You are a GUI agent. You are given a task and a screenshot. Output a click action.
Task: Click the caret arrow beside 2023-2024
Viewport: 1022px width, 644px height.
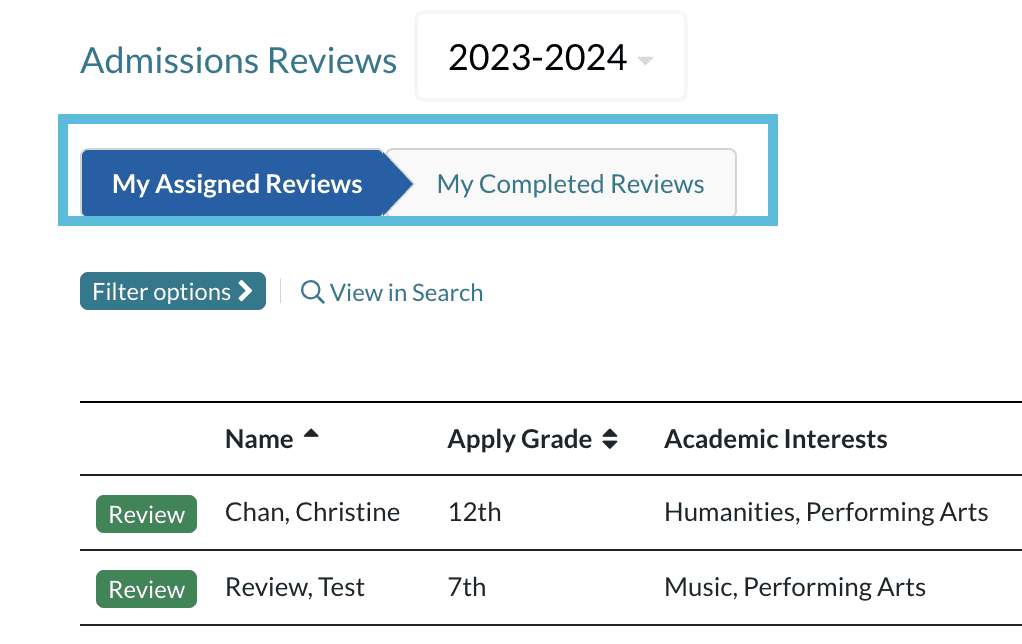click(645, 61)
